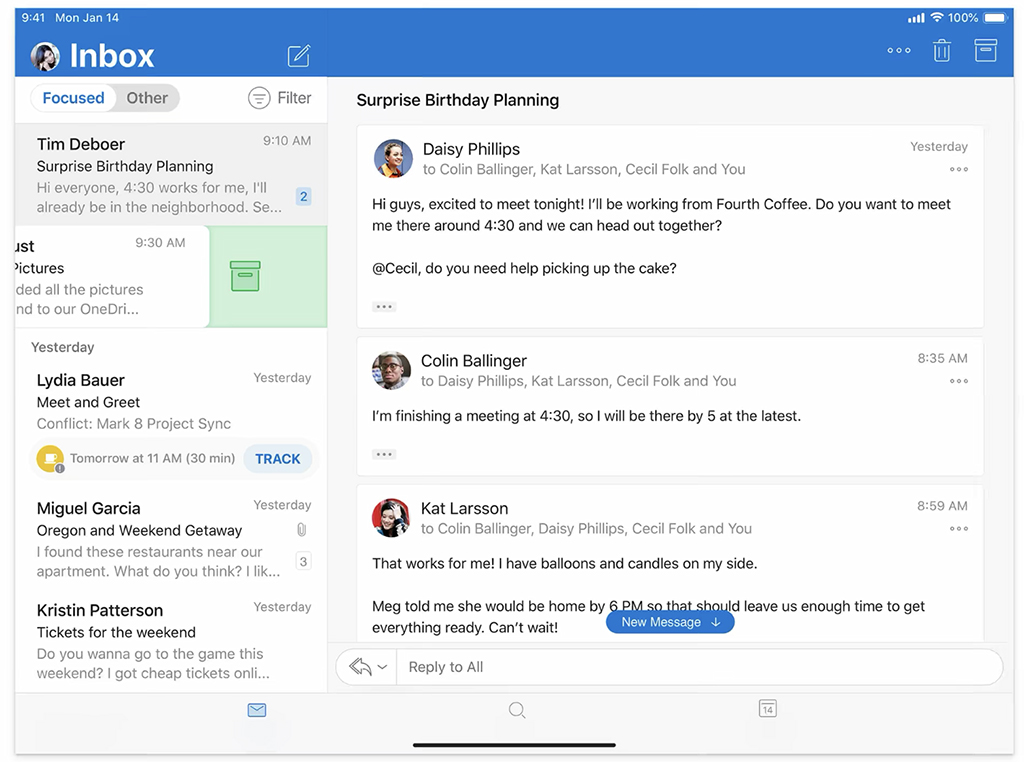The height and width of the screenshot is (762, 1024).
Task: Open the account profile avatar
Action: coord(45,57)
